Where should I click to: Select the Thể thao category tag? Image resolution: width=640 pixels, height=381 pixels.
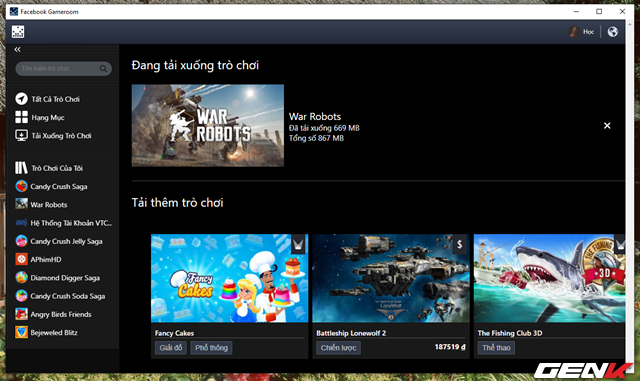[496, 348]
